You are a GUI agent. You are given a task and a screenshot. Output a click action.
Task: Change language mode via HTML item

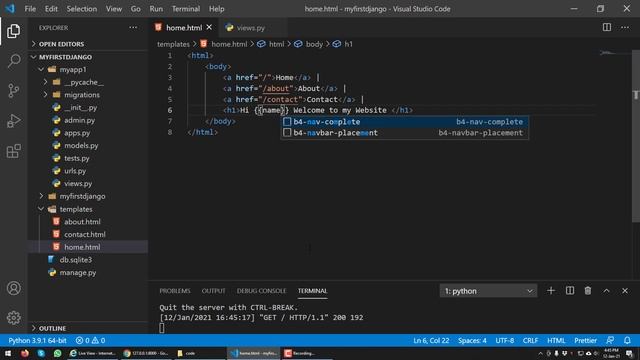556,340
